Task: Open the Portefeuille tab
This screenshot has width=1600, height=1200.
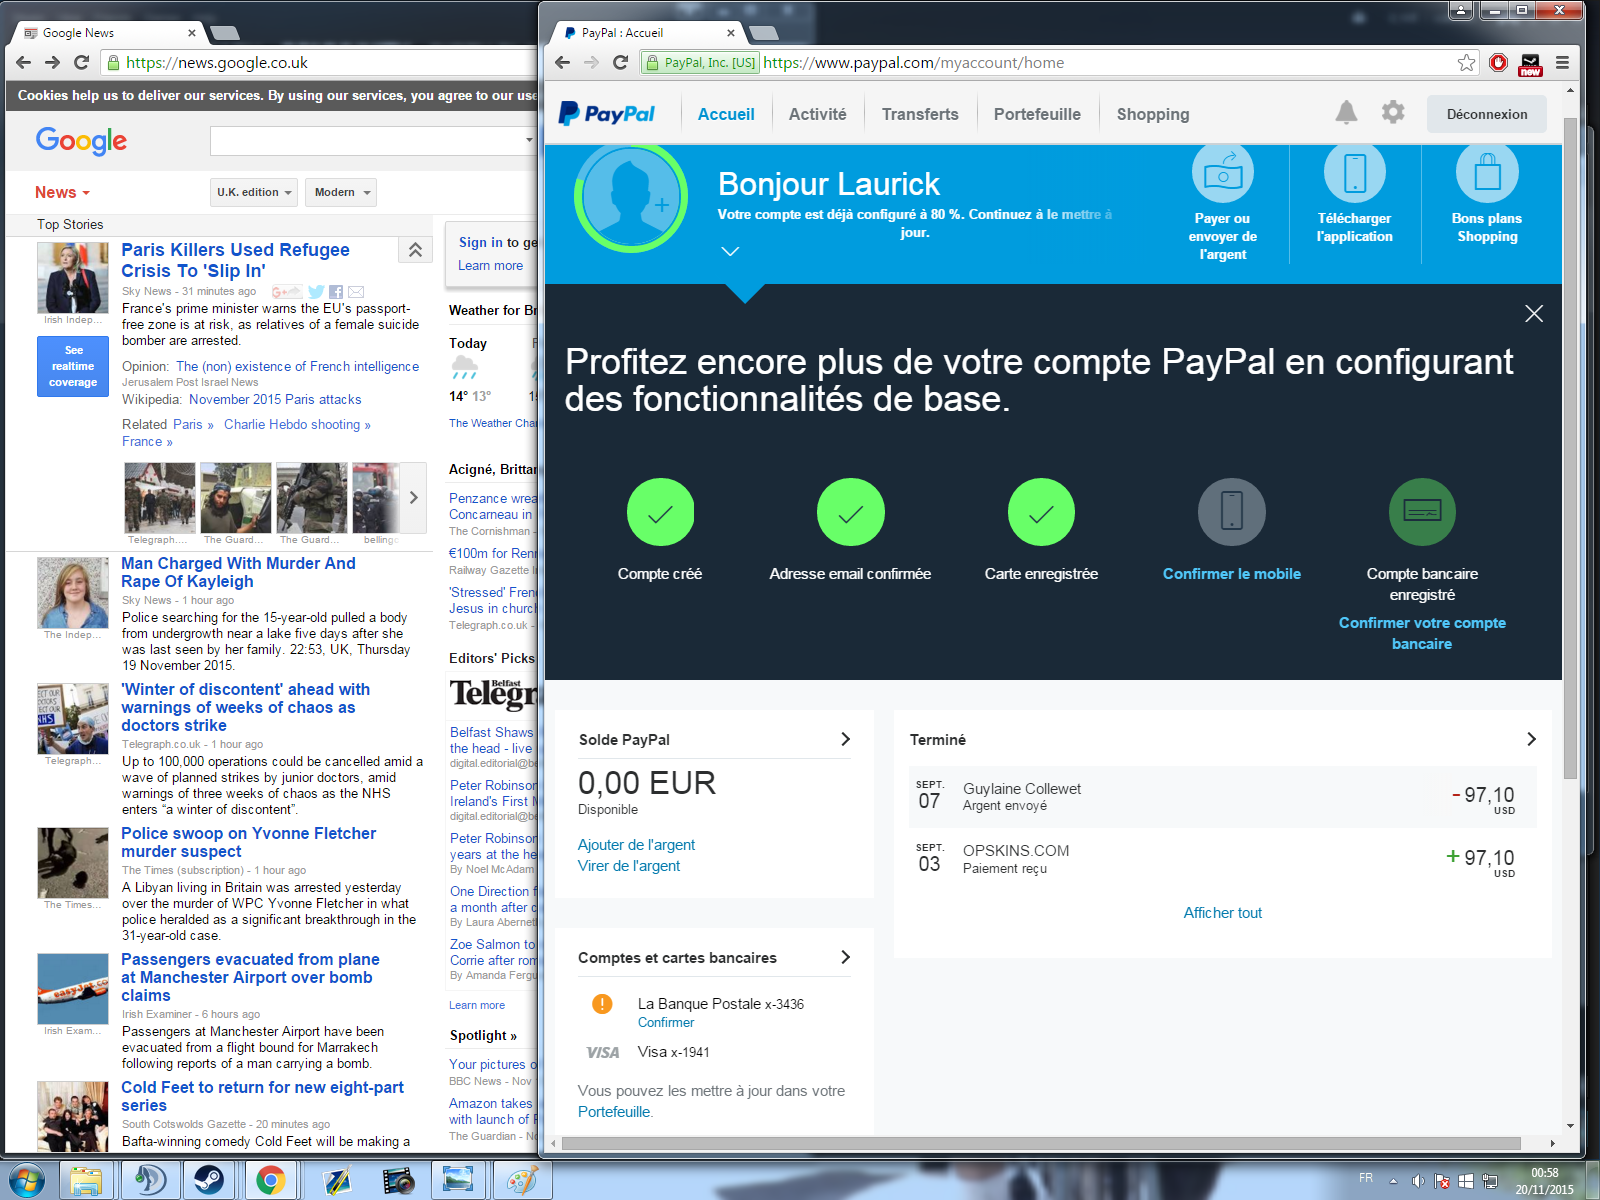Action: point(1036,114)
